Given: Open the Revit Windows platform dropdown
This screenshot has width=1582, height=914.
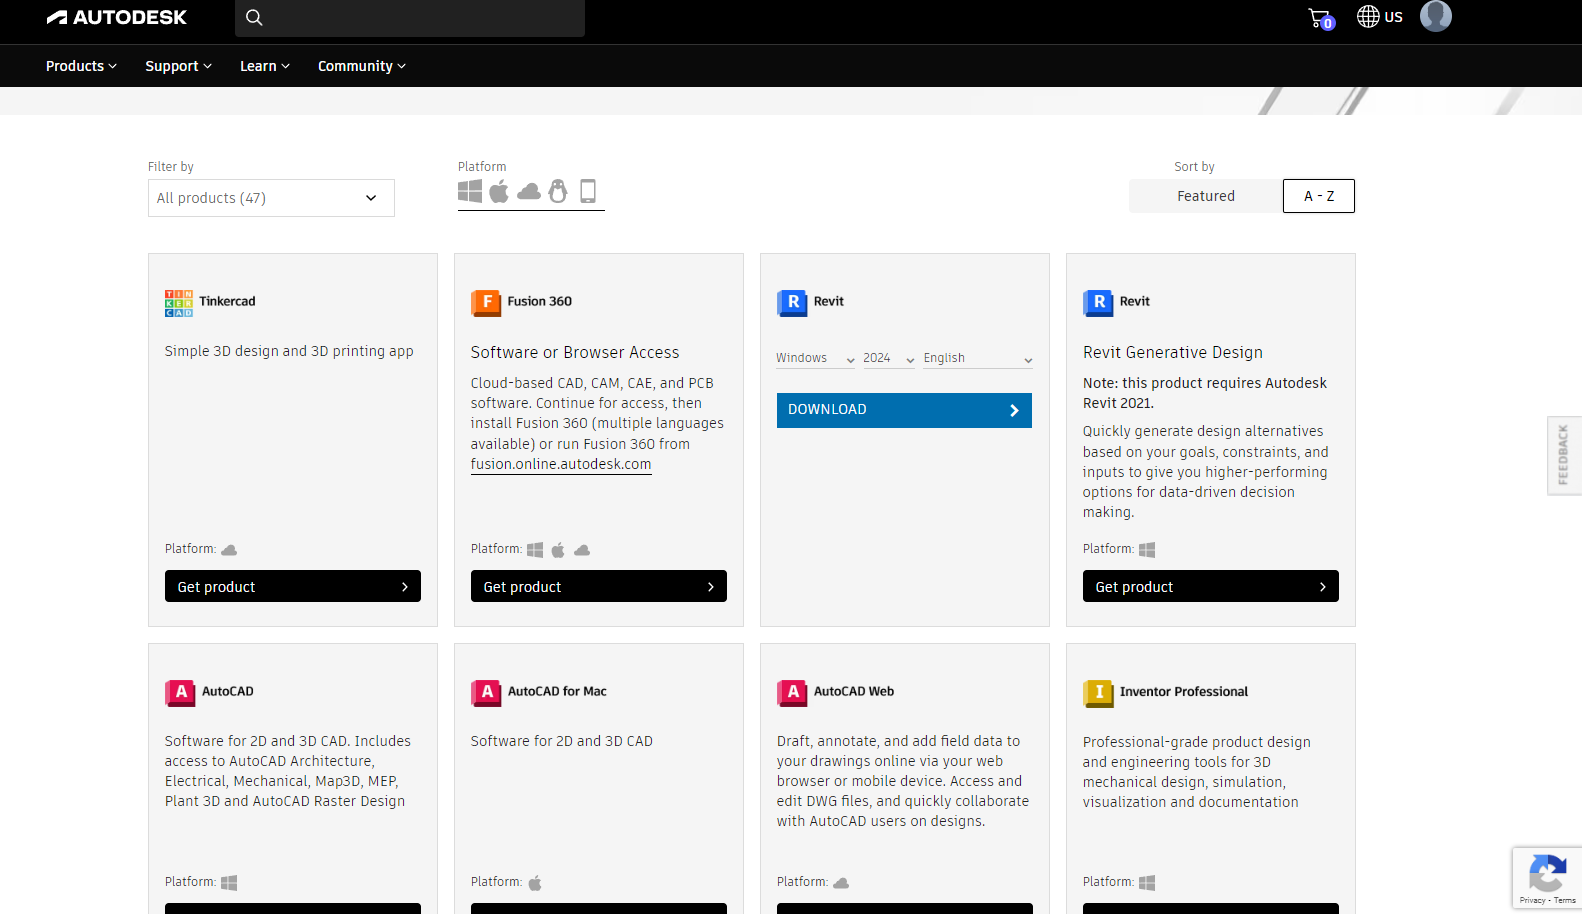Looking at the screenshot, I should click(x=815, y=358).
